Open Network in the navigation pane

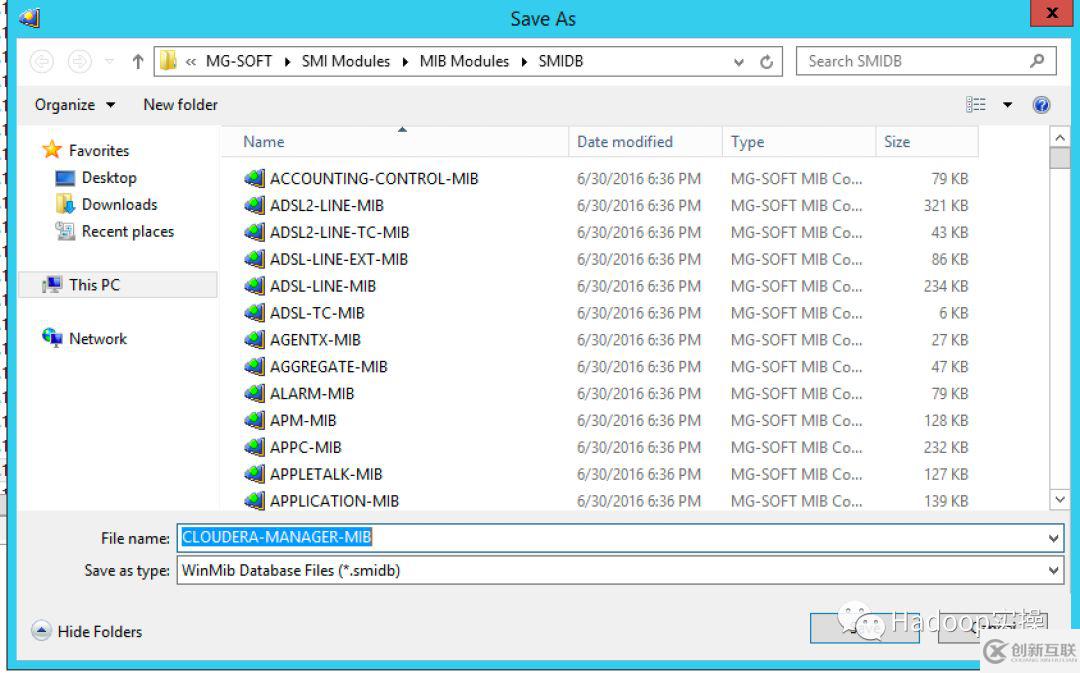pyautogui.click(x=97, y=339)
